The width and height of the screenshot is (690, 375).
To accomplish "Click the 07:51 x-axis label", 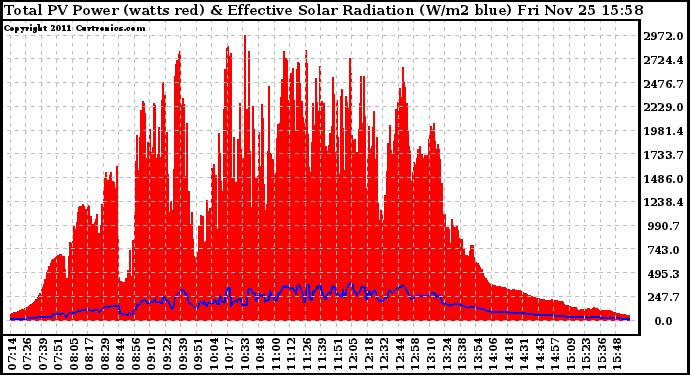I will [59, 353].
